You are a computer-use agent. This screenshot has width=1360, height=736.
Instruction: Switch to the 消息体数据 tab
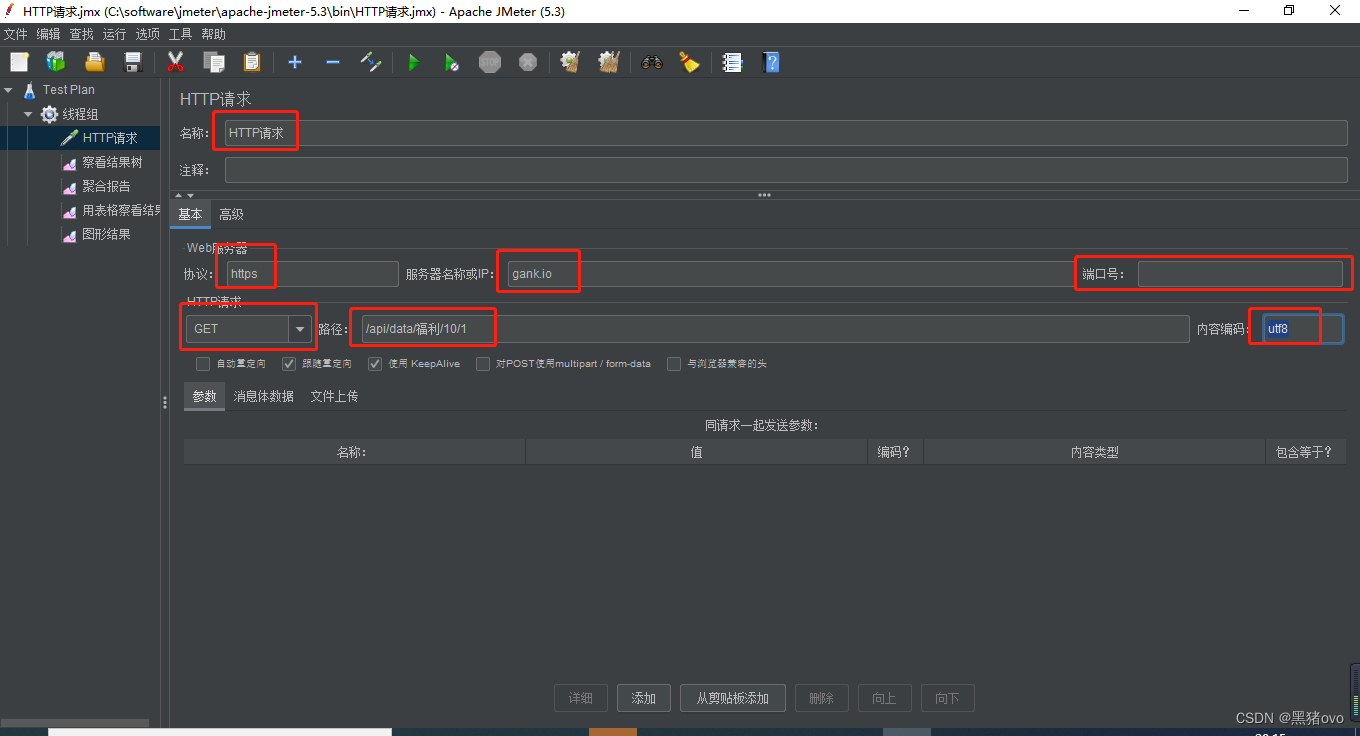(x=263, y=397)
